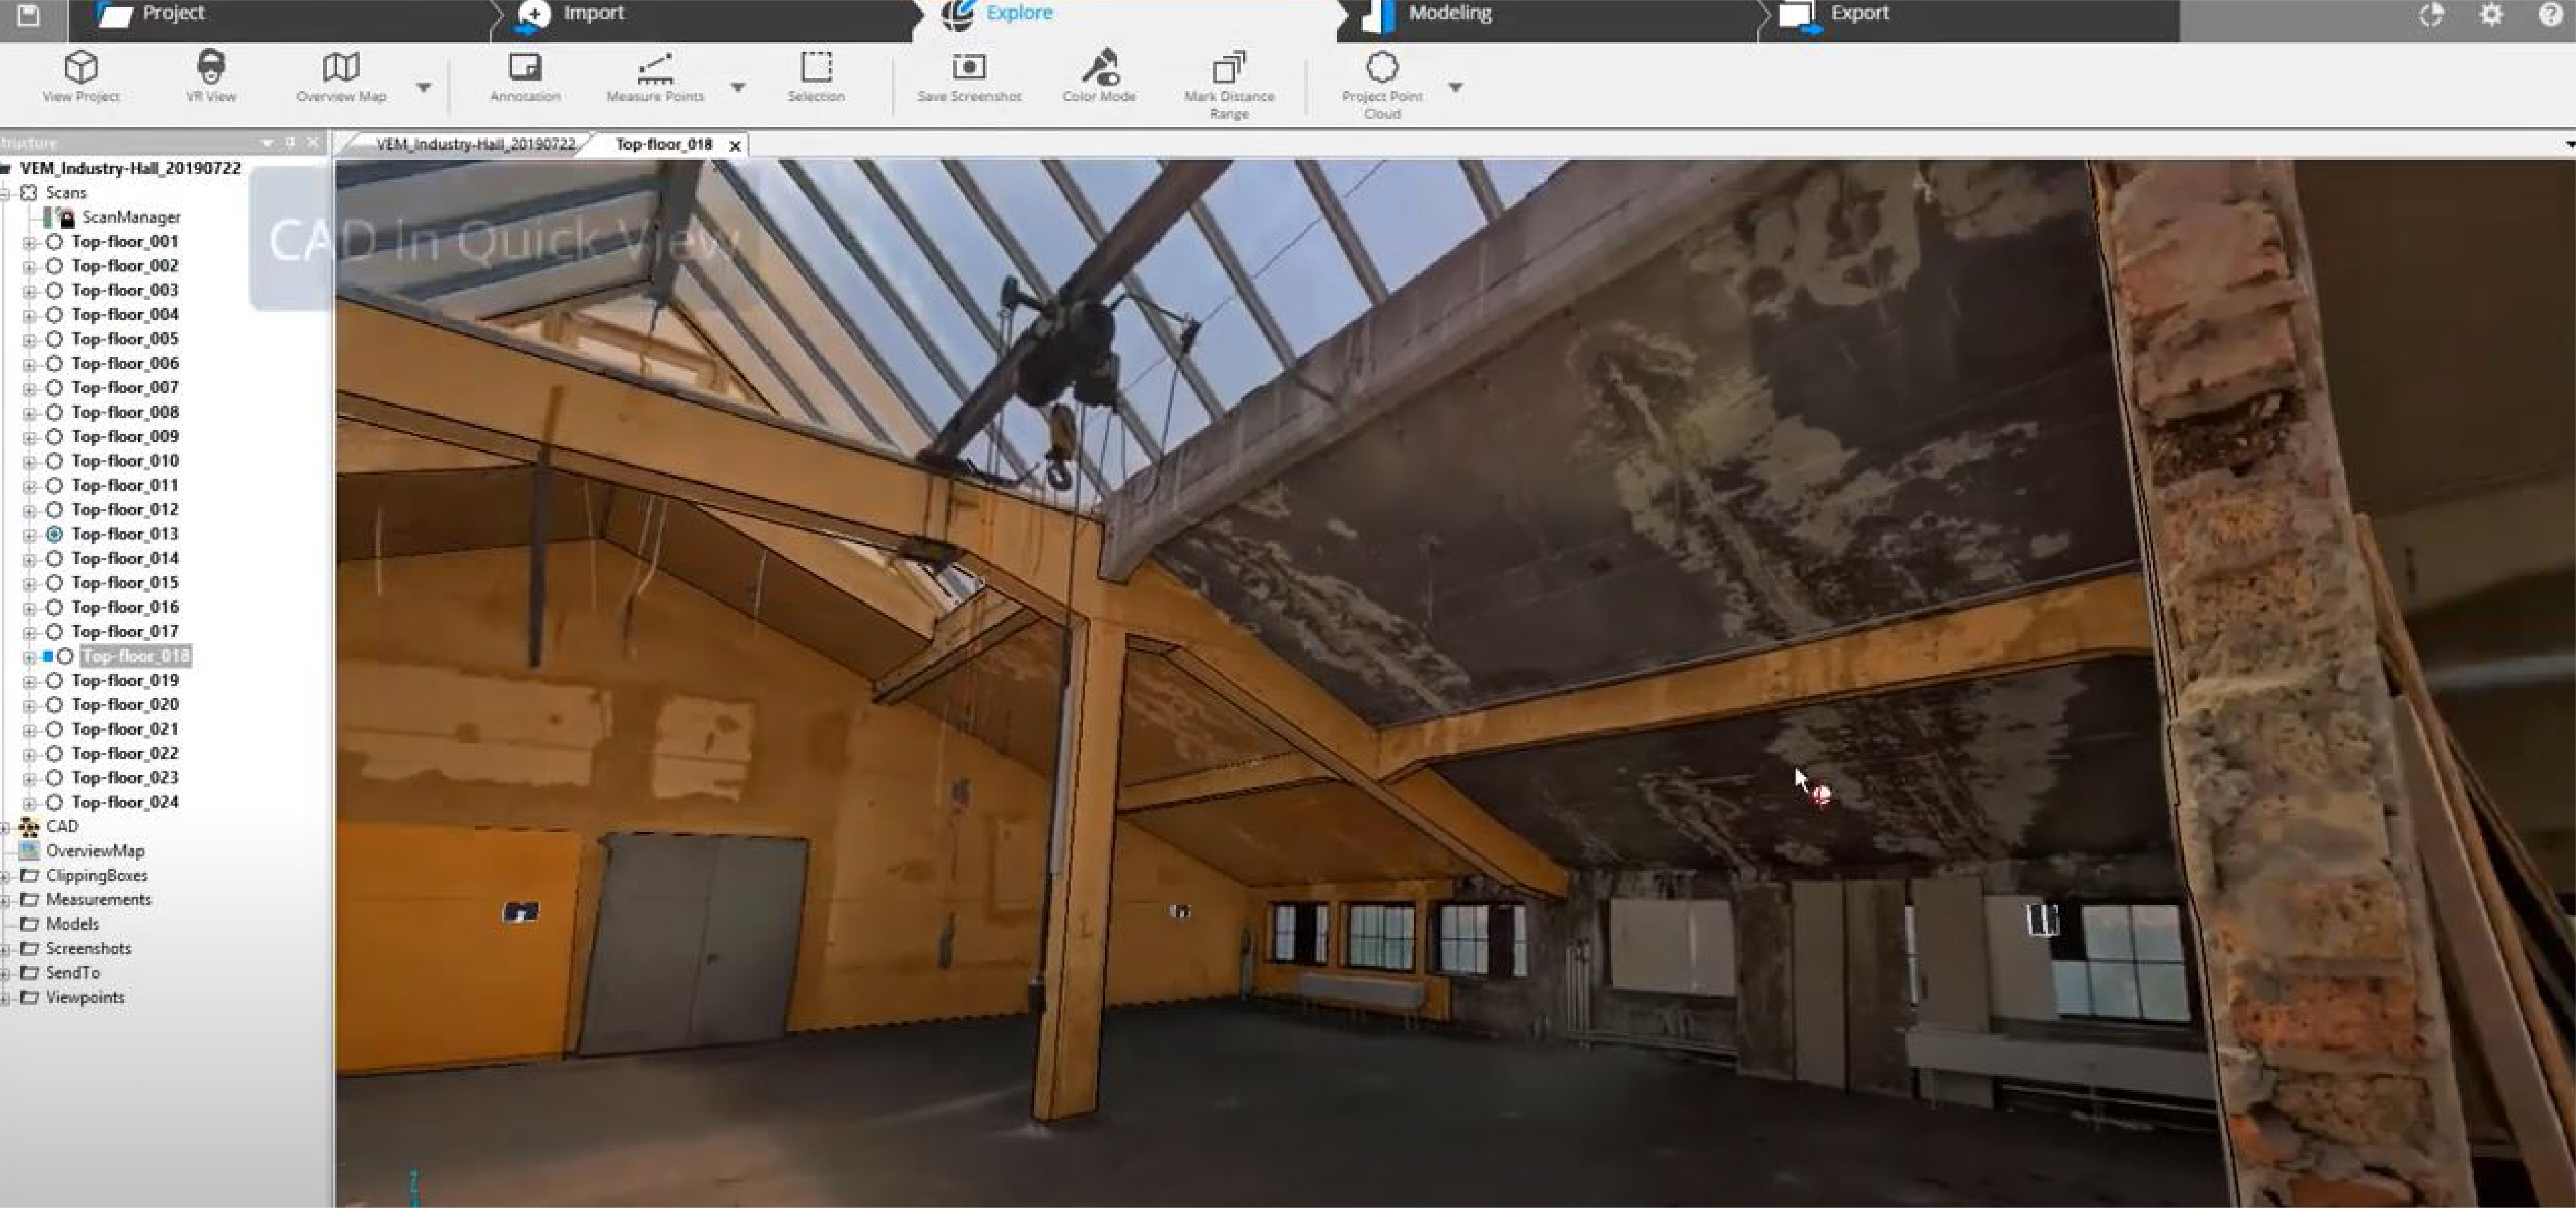Toggle the Top-floor_016 scan loaded circle
2576x1208 pixels.
click(54, 607)
